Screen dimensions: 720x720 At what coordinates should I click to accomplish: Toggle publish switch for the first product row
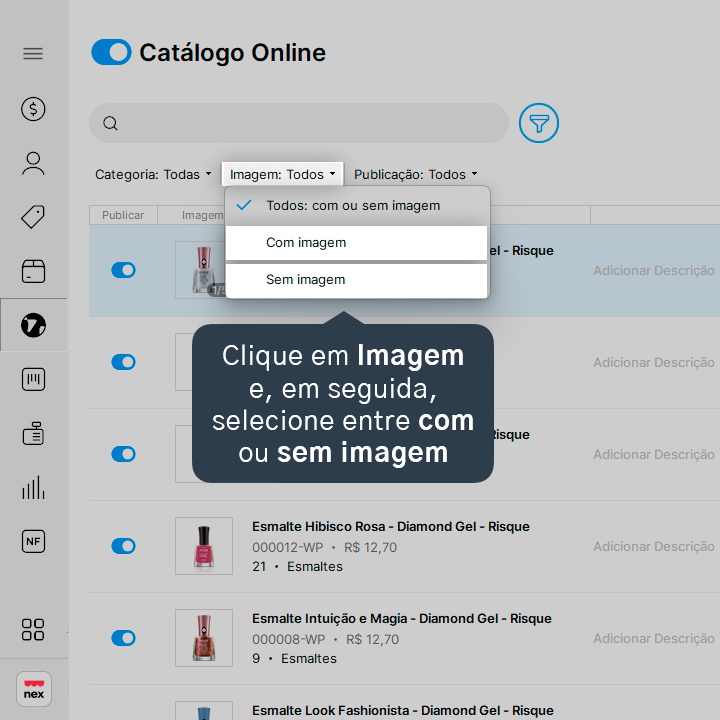point(124,270)
